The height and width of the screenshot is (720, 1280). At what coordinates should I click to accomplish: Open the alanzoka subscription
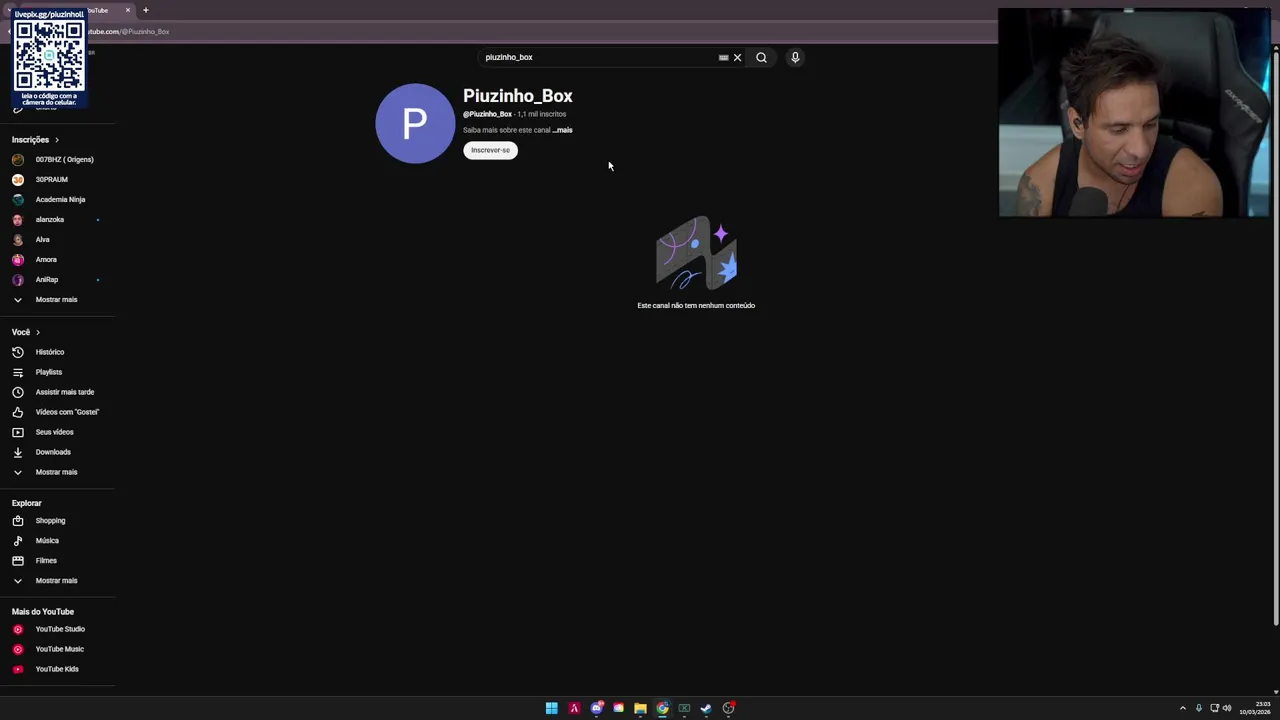point(57,219)
